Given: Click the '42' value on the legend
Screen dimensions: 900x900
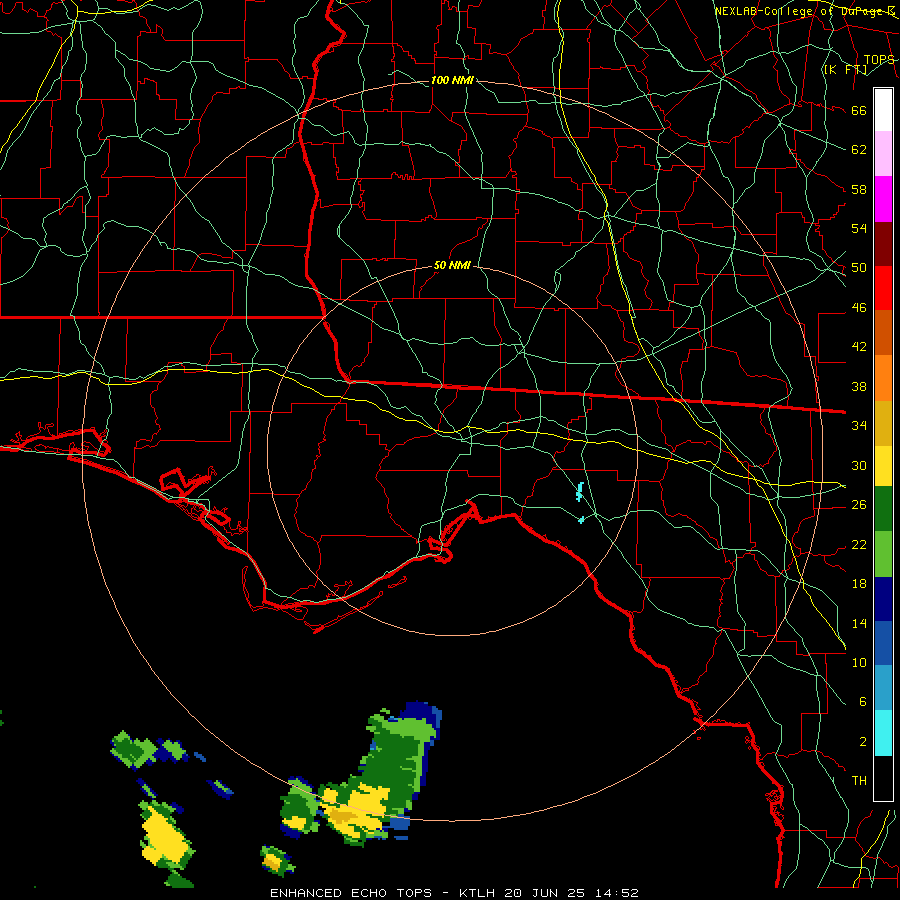Looking at the screenshot, I should (859, 346).
